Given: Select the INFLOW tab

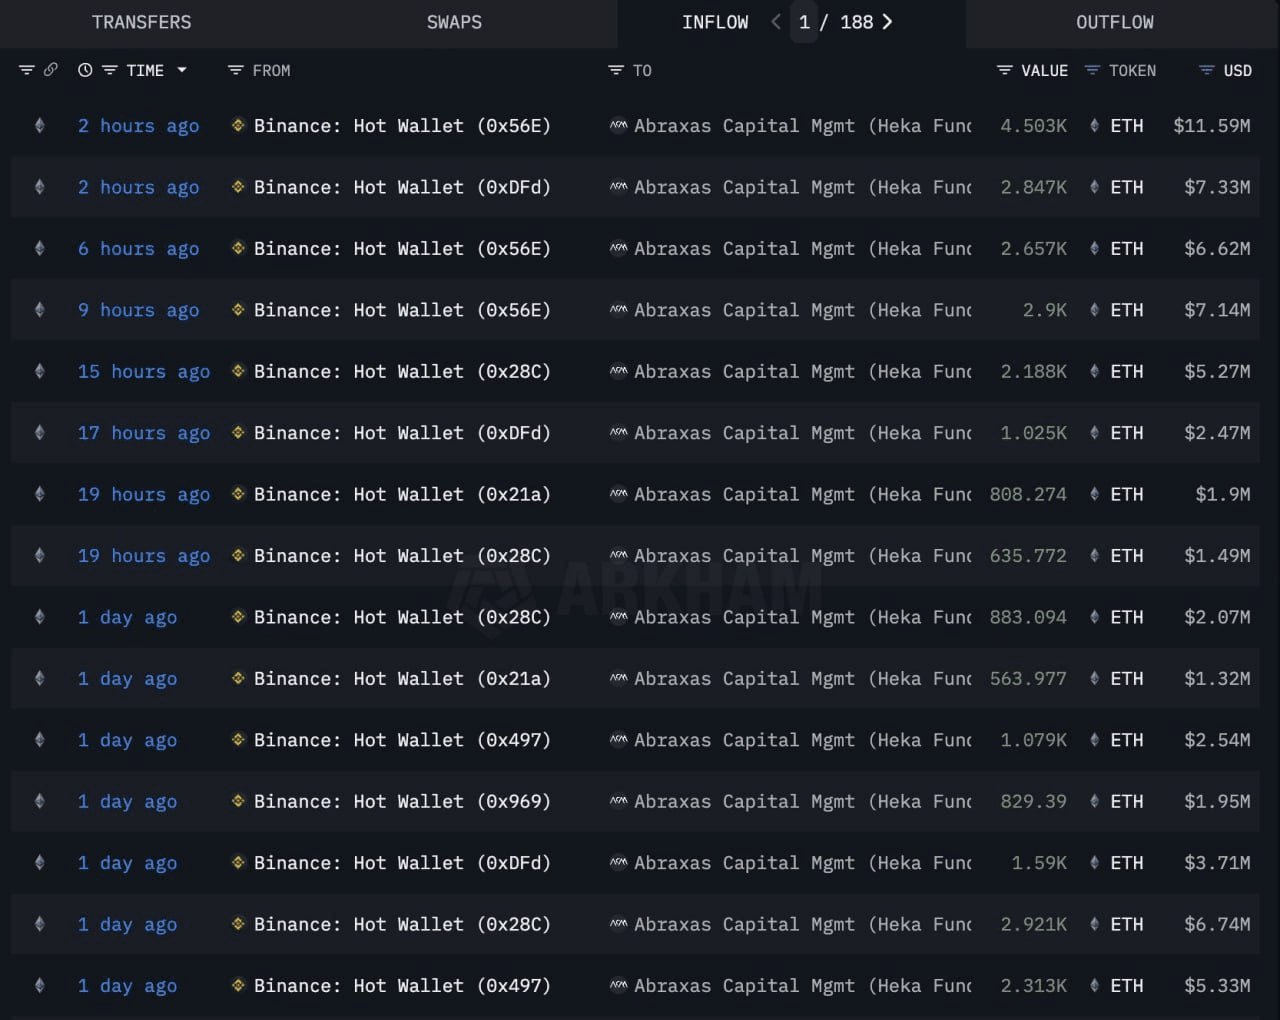Looking at the screenshot, I should pos(715,22).
